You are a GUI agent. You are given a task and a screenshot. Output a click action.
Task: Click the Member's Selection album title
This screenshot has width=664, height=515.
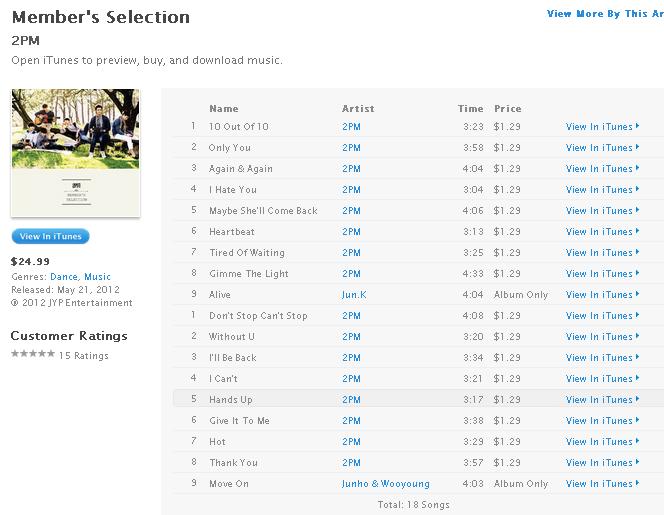101,17
